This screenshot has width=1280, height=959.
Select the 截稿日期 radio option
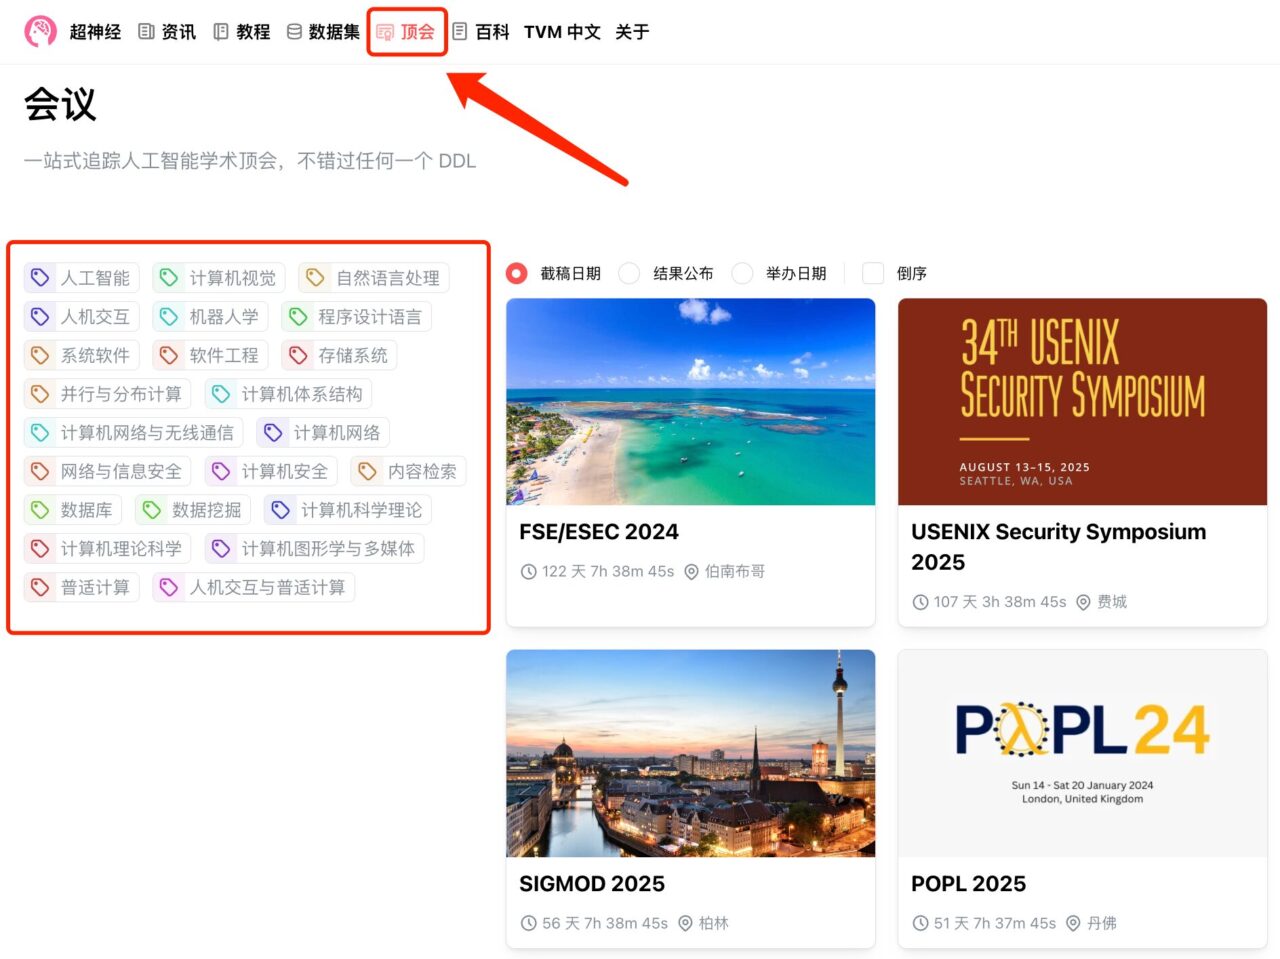(517, 273)
